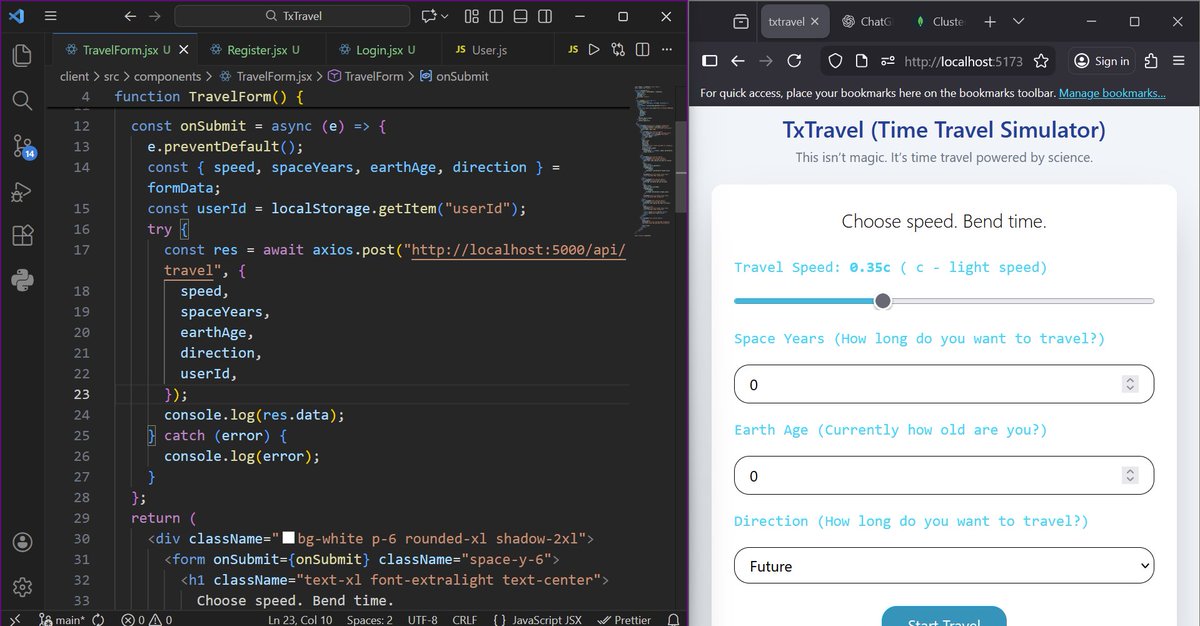The height and width of the screenshot is (626, 1200).
Task: Open the Search view in the activity bar
Action: click(23, 99)
